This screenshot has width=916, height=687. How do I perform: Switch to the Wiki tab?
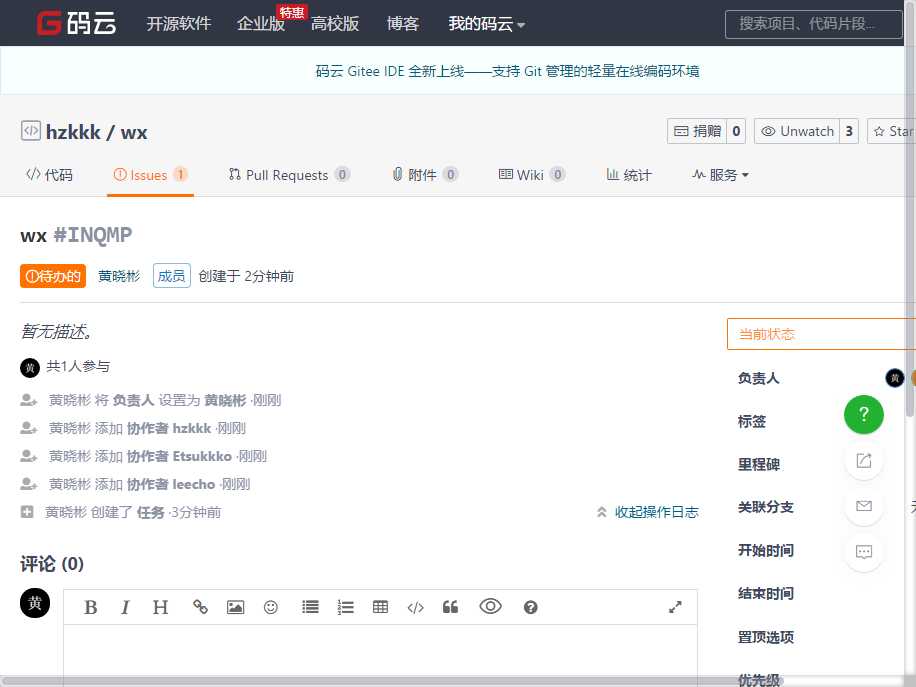(532, 175)
